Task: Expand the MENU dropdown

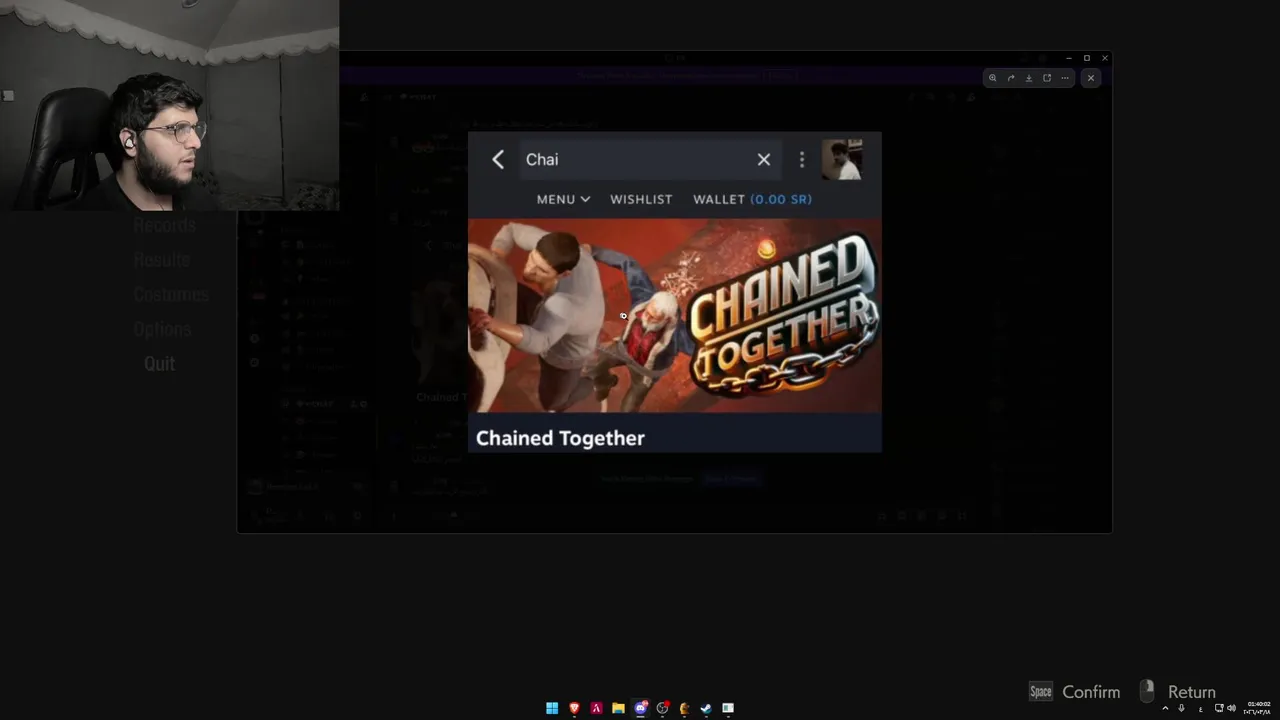Action: 563,199
